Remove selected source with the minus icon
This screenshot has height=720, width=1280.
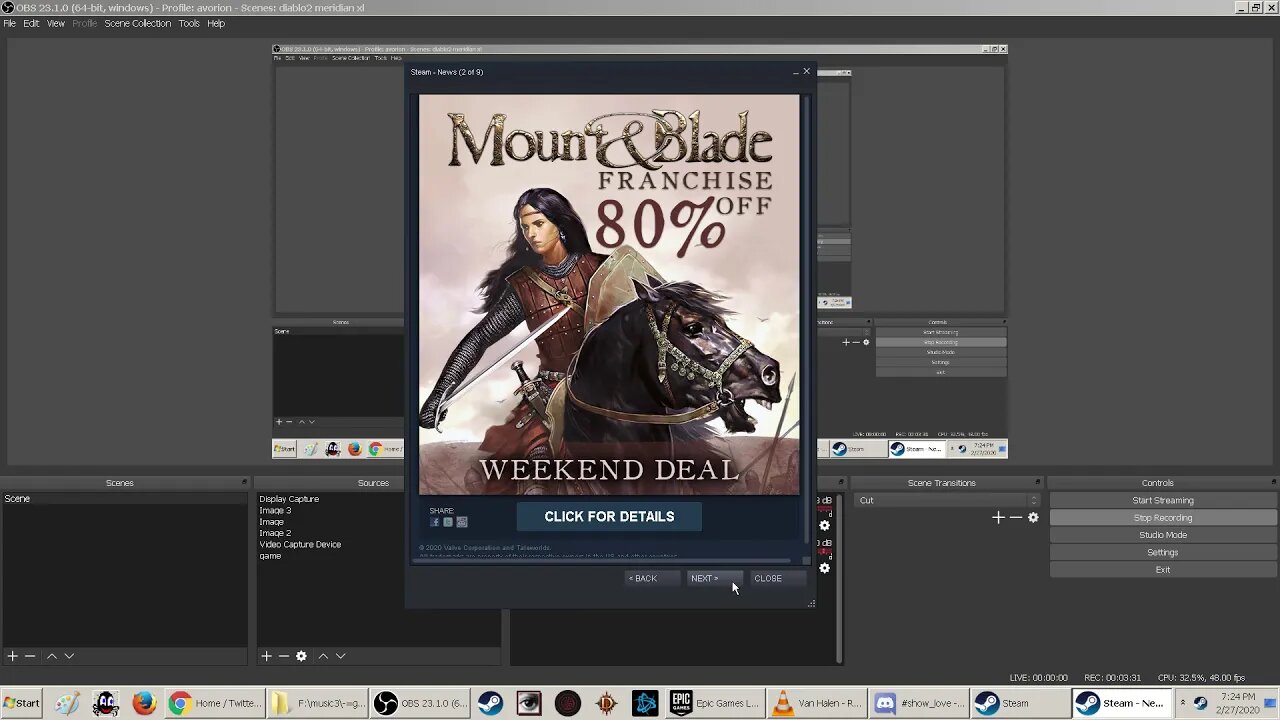coord(284,656)
